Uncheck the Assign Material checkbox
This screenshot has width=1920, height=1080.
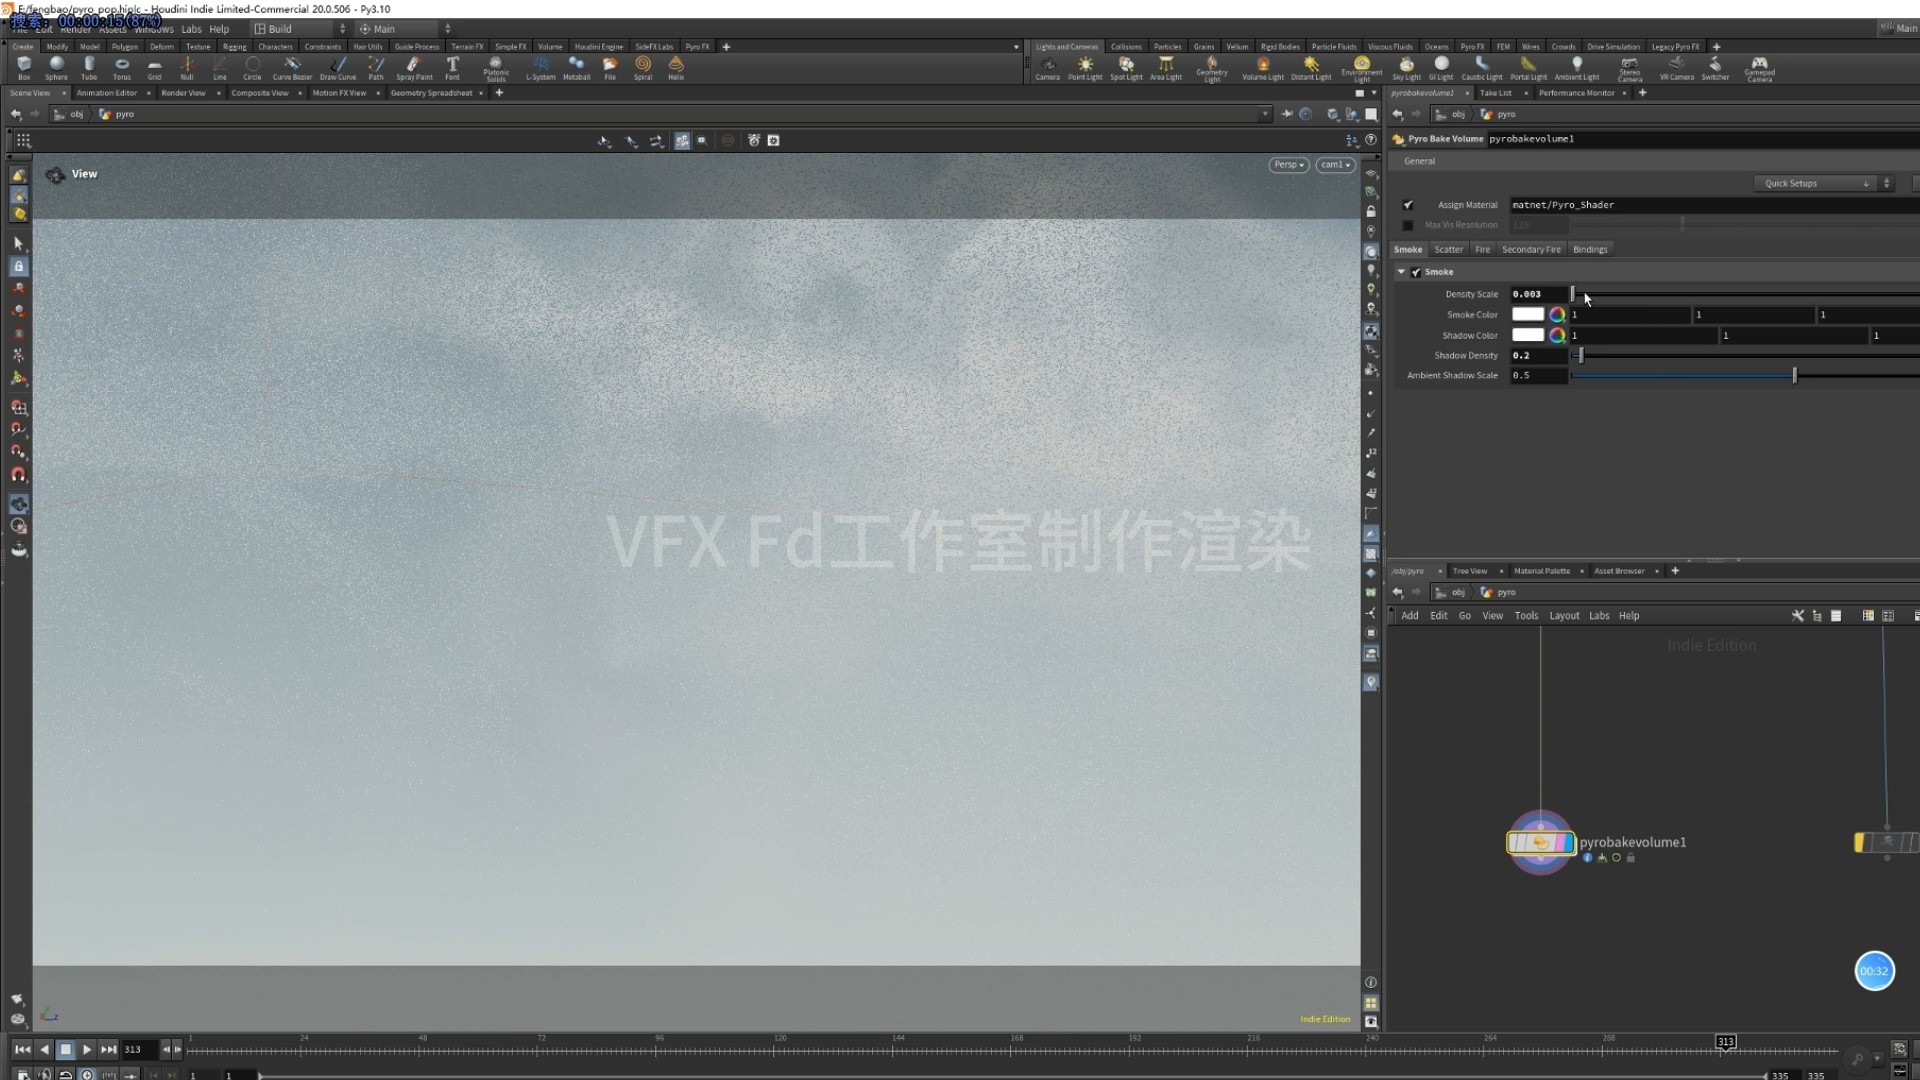[x=1408, y=205]
